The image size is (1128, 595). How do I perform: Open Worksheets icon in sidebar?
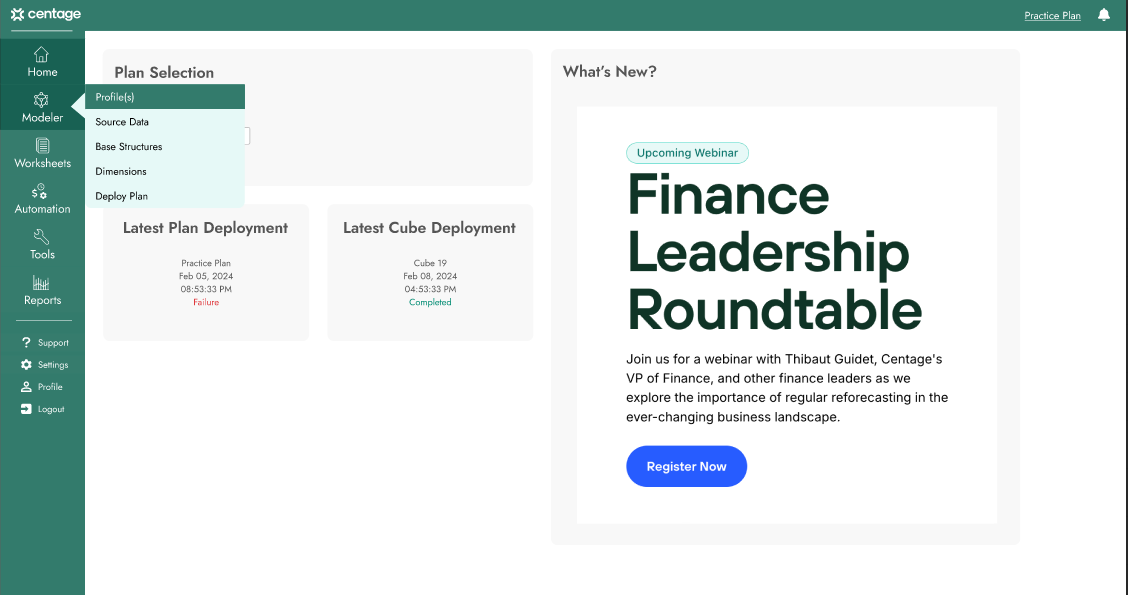coord(42,145)
